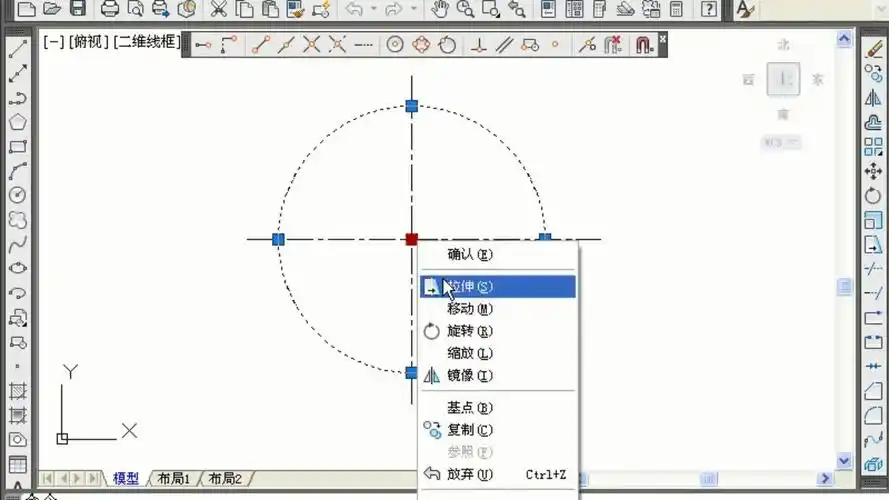Screen dimensions: 889x500
Task: Click the Undo arrow
Action: (354, 9)
